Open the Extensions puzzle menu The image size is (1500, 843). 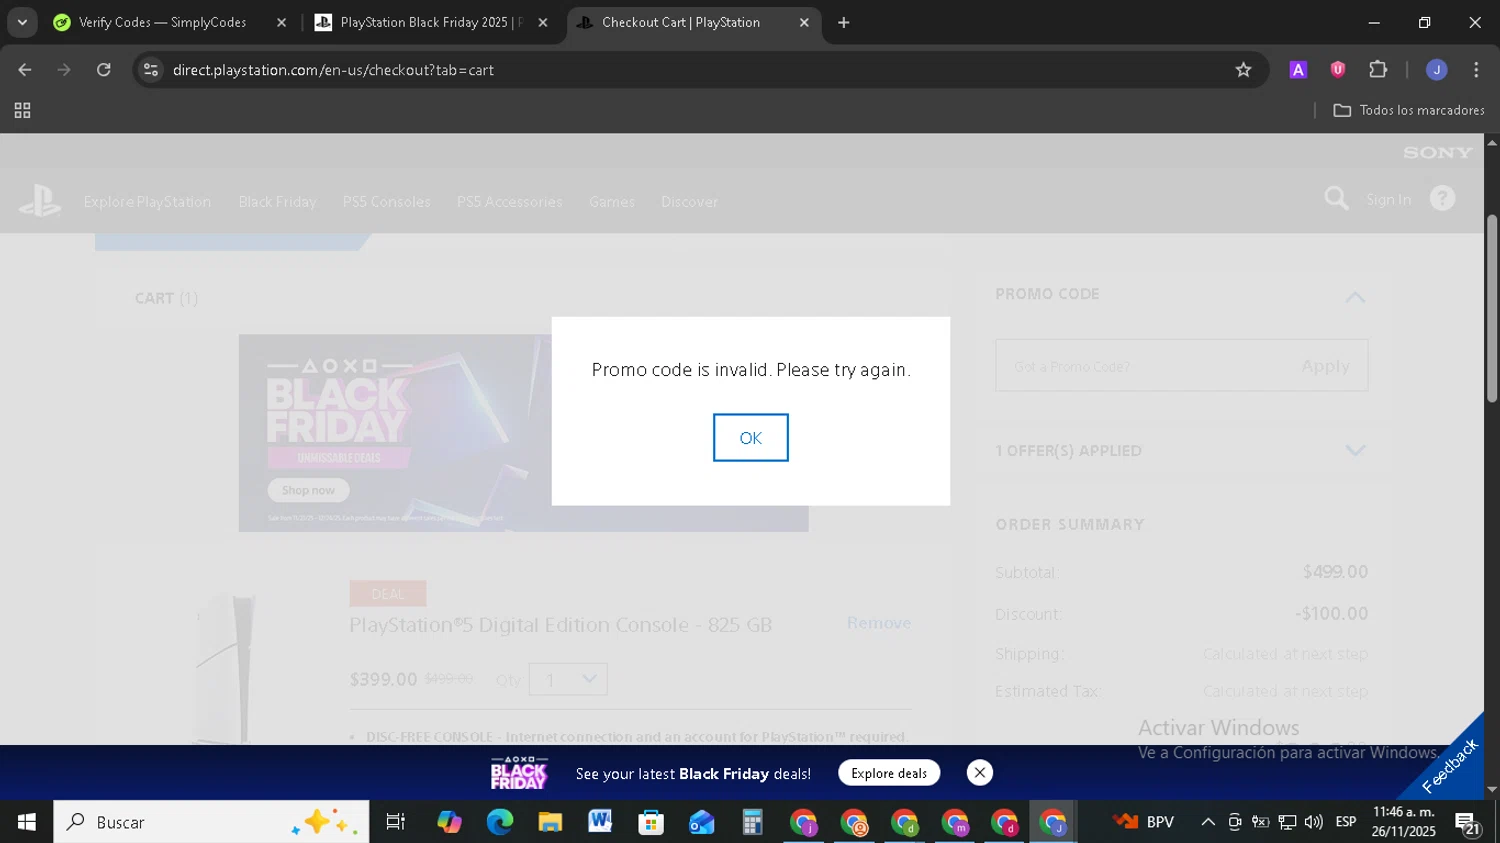pyautogui.click(x=1378, y=70)
